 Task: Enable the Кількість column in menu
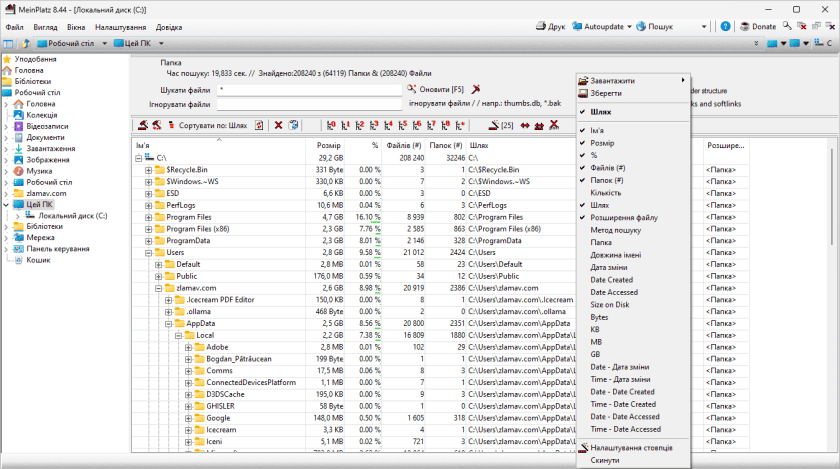tap(604, 192)
